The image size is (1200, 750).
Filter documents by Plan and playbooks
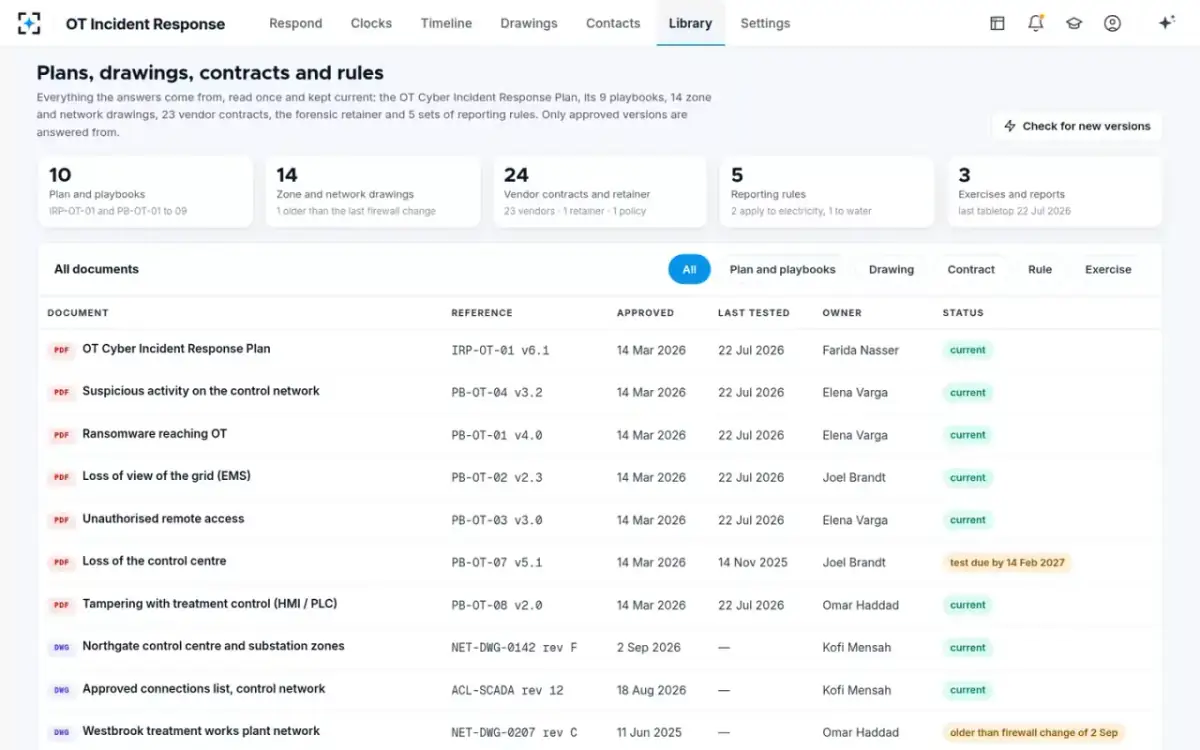point(782,269)
